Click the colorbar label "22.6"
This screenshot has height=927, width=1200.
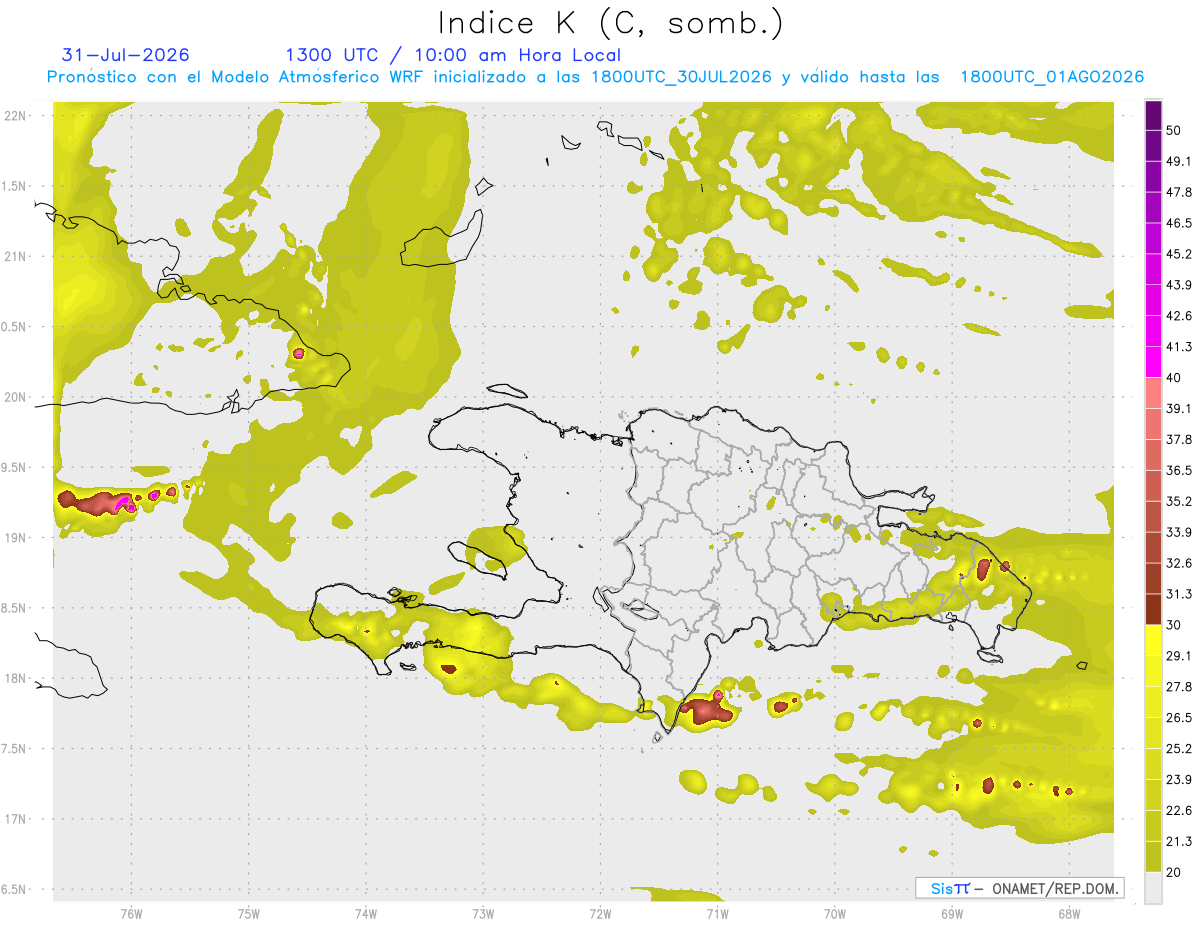[1179, 811]
